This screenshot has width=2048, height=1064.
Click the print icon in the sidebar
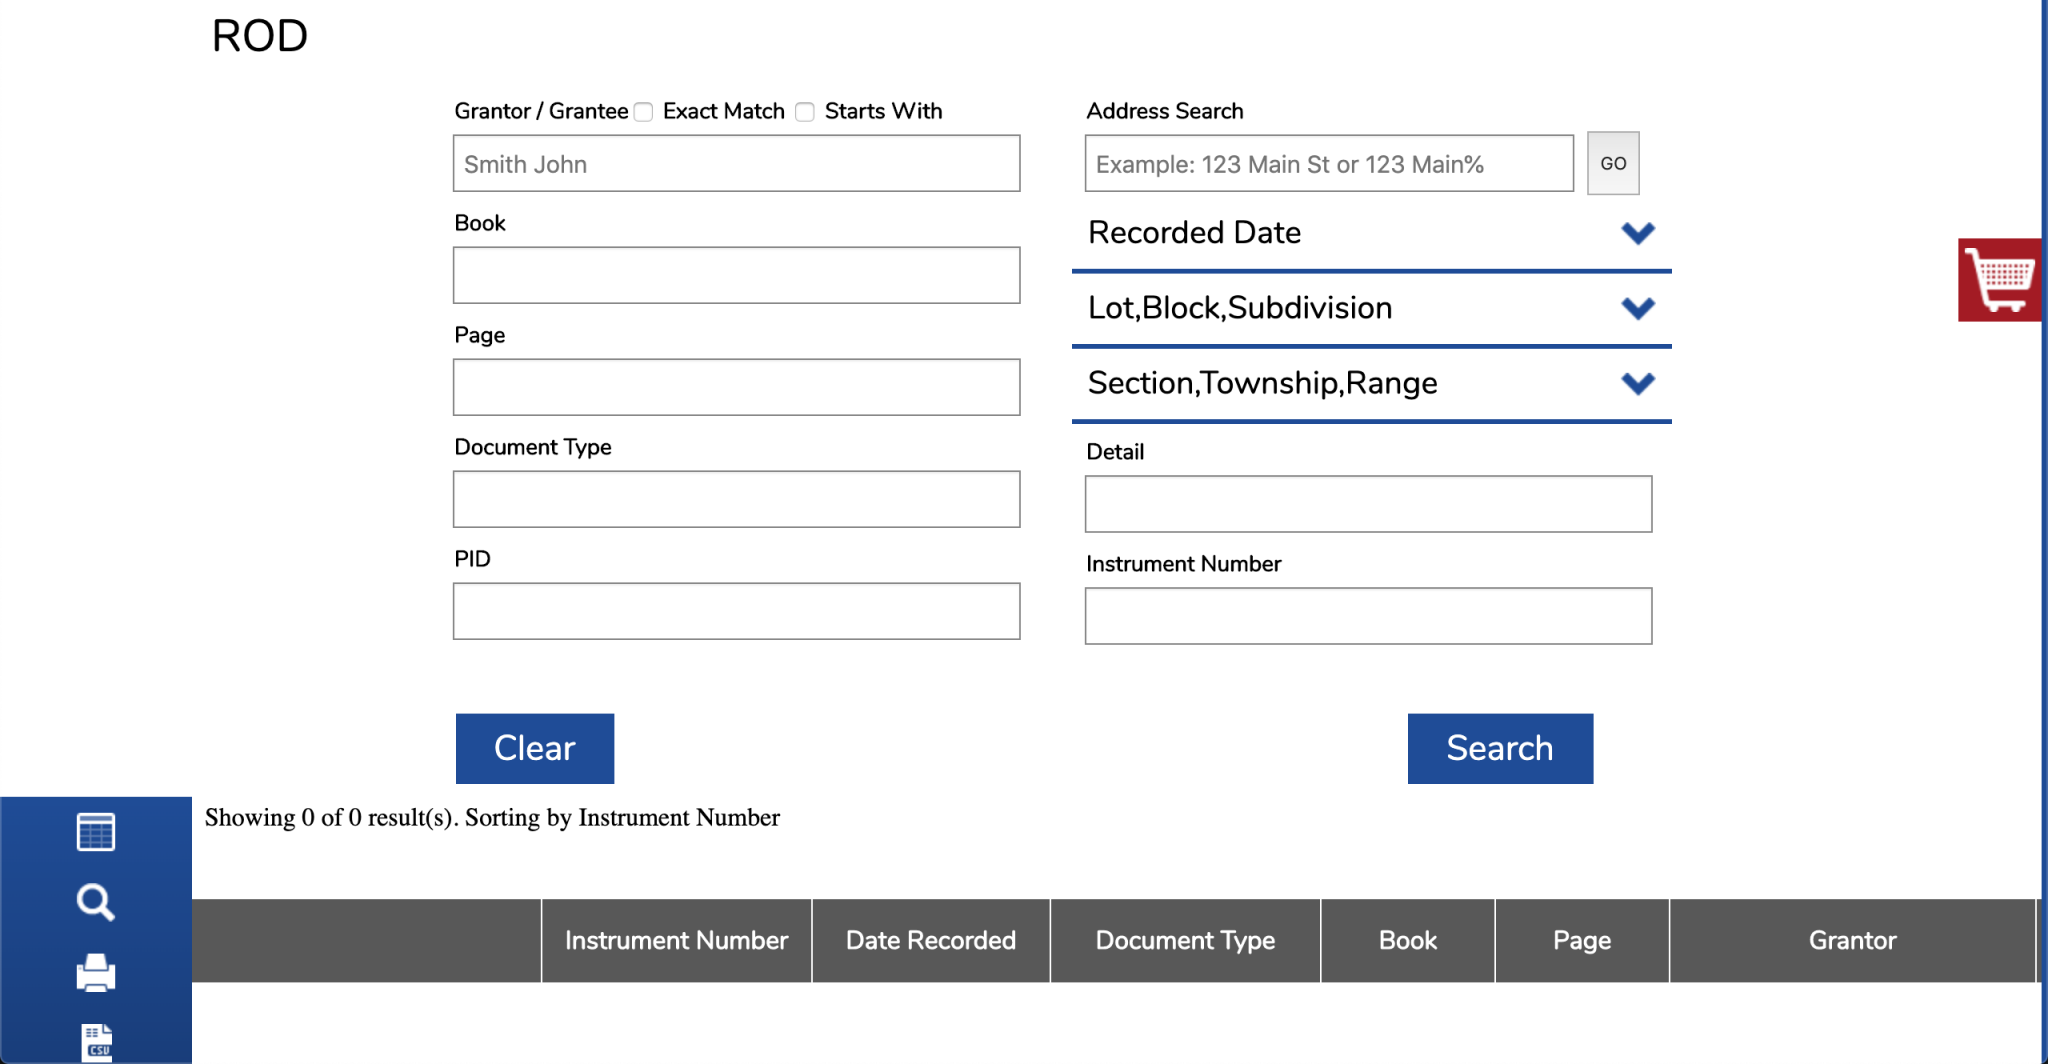coord(95,973)
